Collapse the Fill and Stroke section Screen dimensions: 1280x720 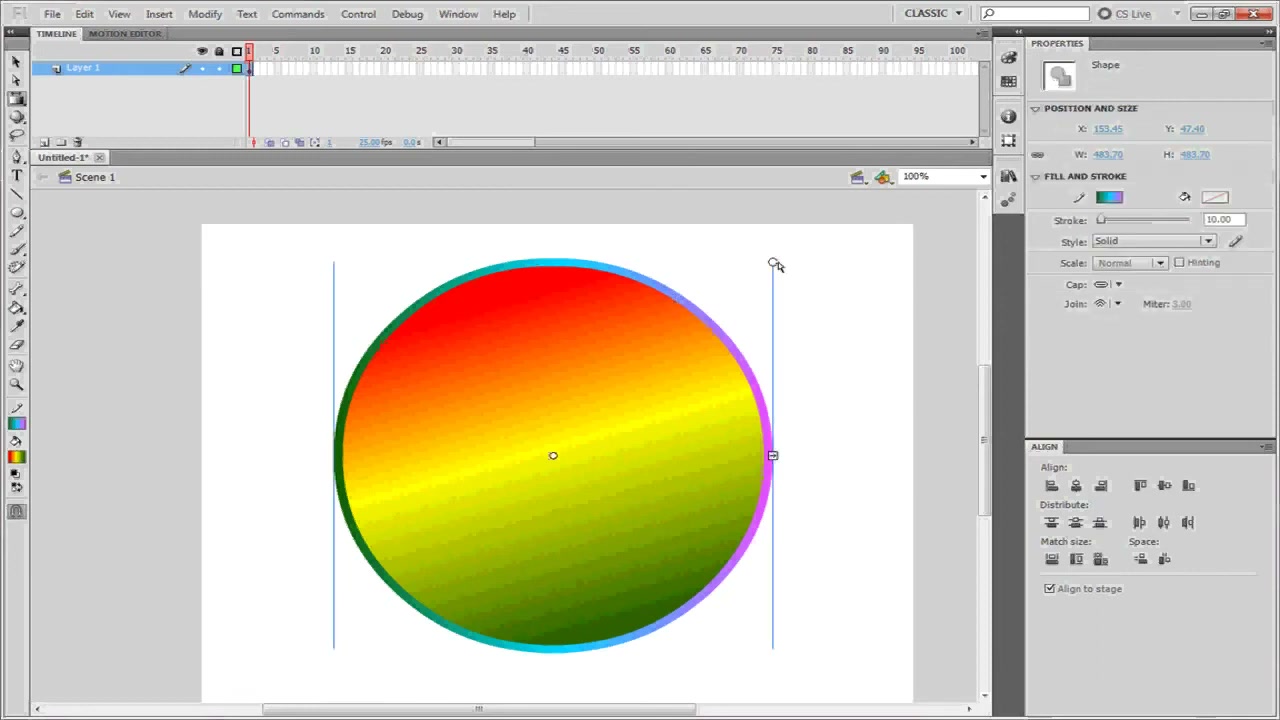pyautogui.click(x=1036, y=176)
